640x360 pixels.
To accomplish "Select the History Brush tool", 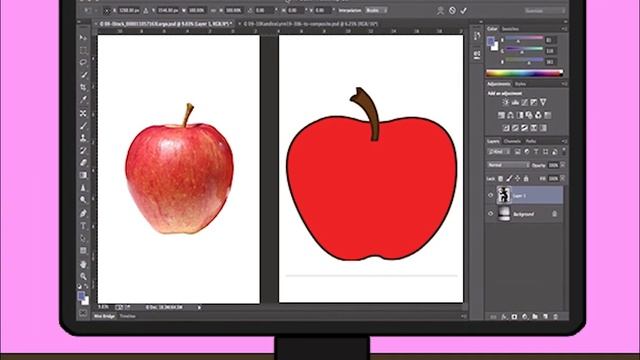I will 83,151.
